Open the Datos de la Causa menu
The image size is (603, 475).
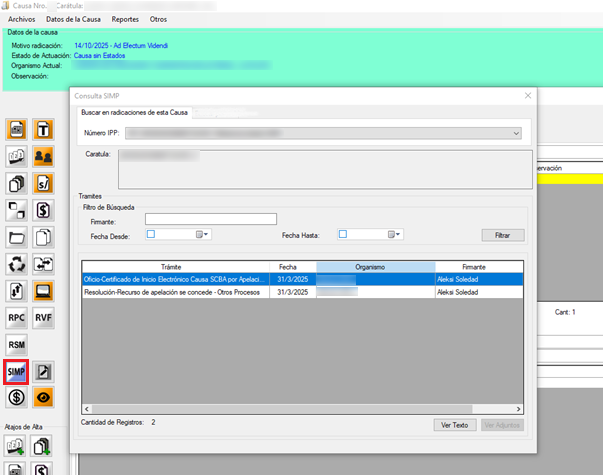click(x=73, y=19)
